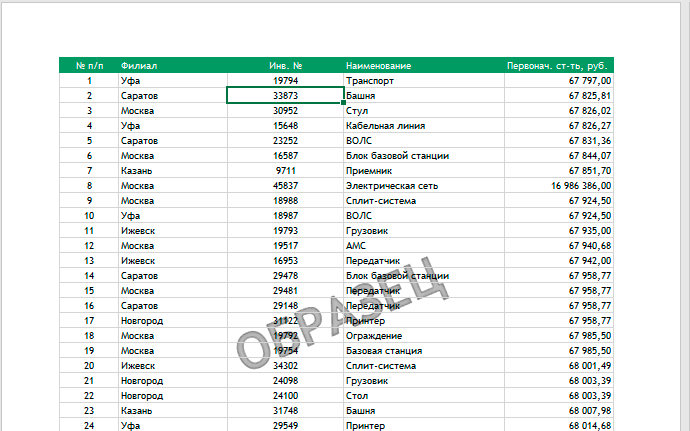Screen dimensions: 690x431
Task: Click the fill handle of the selected cell
Action: pyautogui.click(x=343, y=102)
